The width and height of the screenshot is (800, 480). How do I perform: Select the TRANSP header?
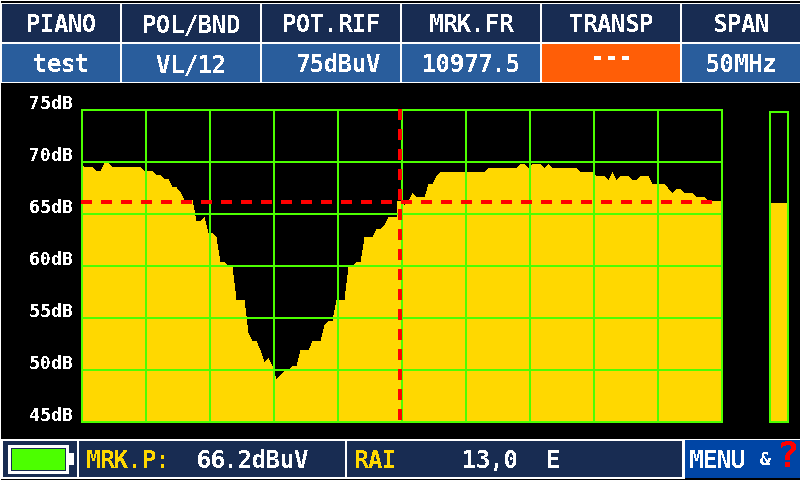point(611,23)
